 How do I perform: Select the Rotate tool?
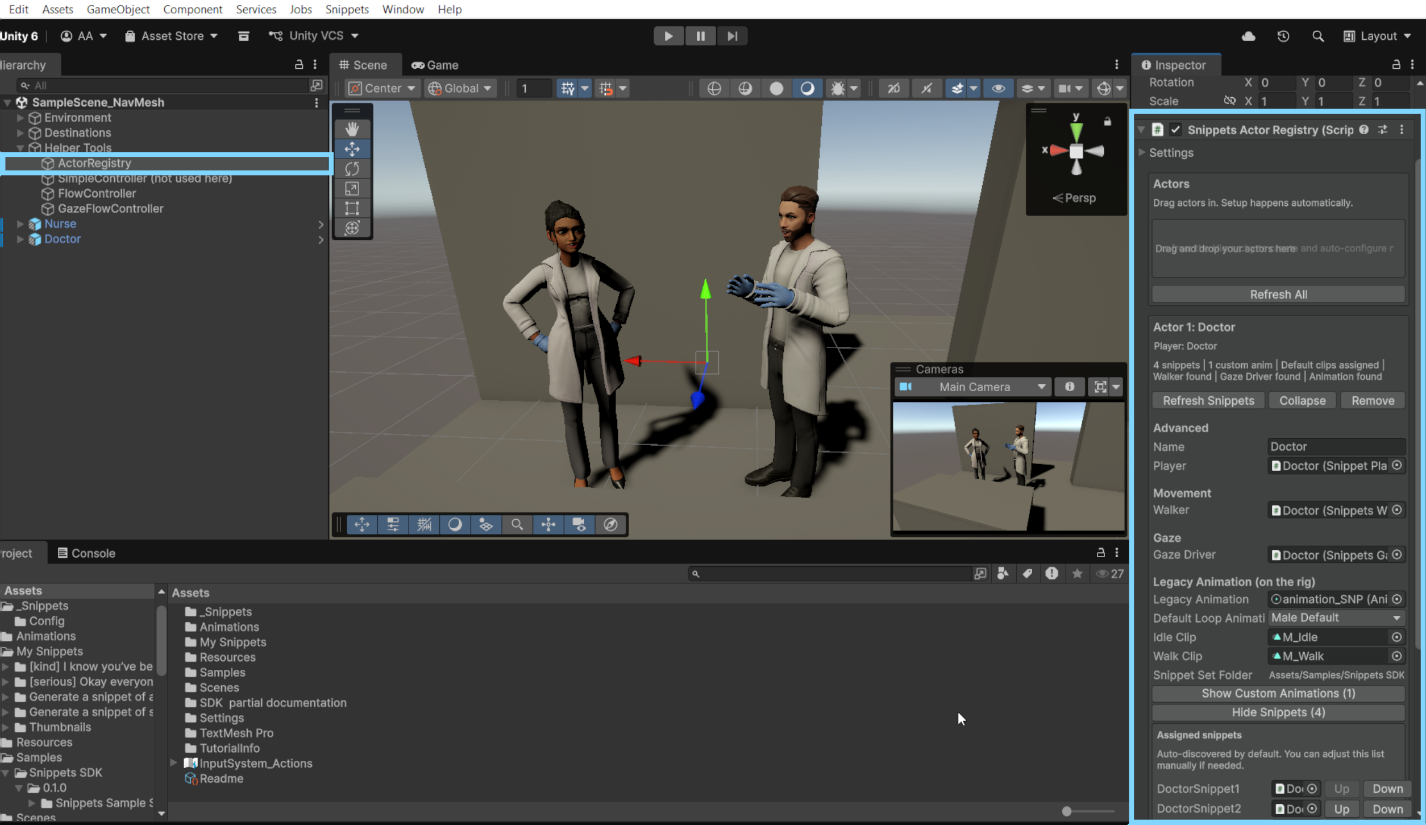pyautogui.click(x=352, y=169)
